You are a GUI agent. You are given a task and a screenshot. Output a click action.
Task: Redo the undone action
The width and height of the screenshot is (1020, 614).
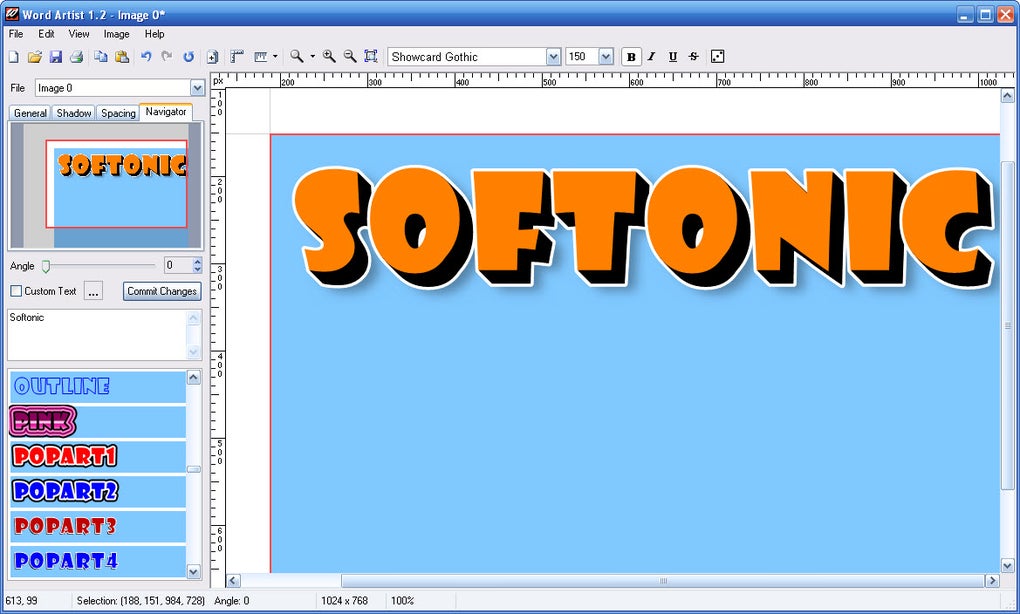coord(167,57)
